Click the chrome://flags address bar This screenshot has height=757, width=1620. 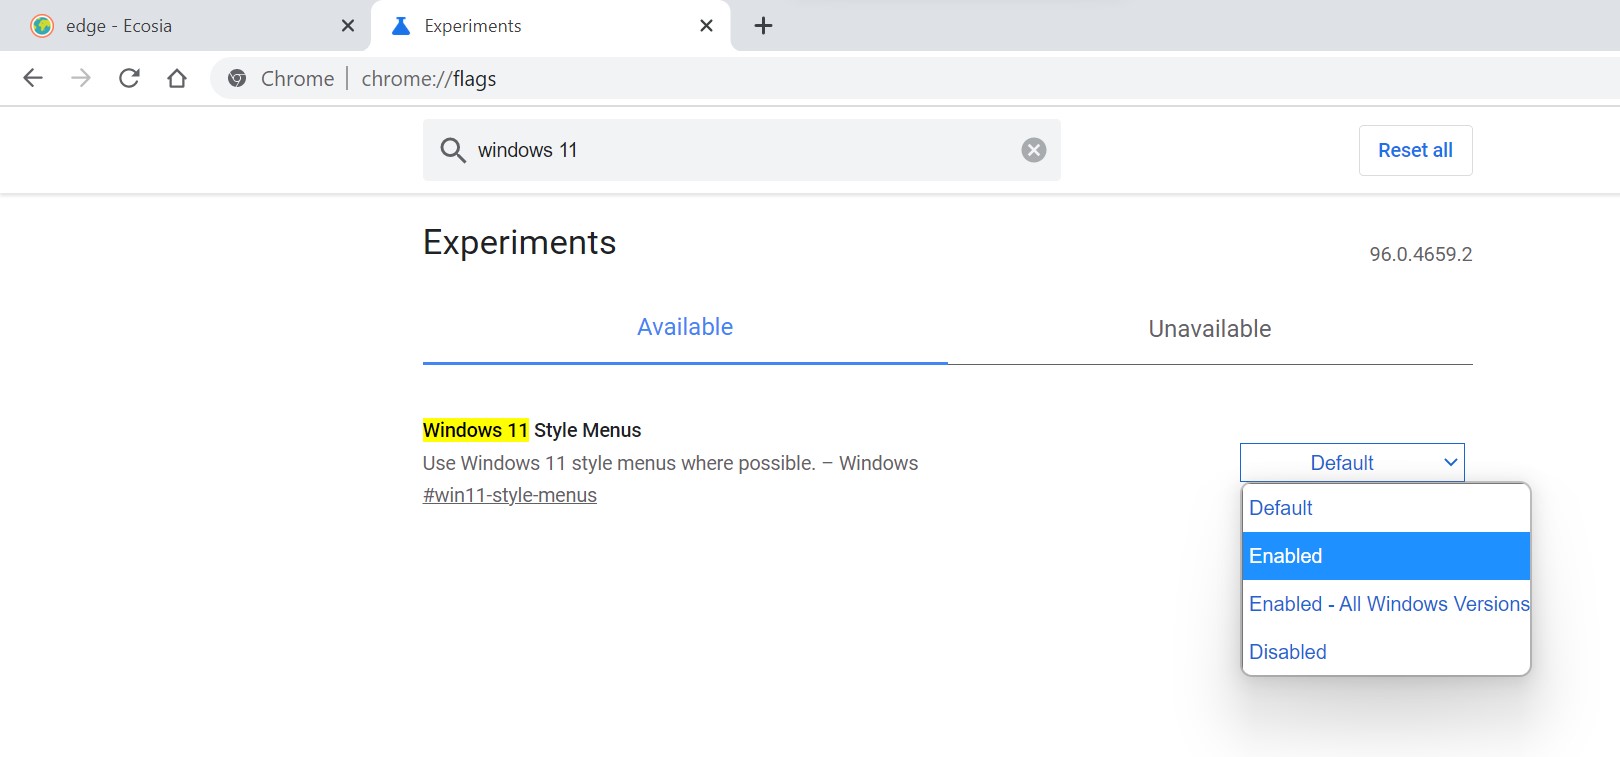tap(915, 78)
